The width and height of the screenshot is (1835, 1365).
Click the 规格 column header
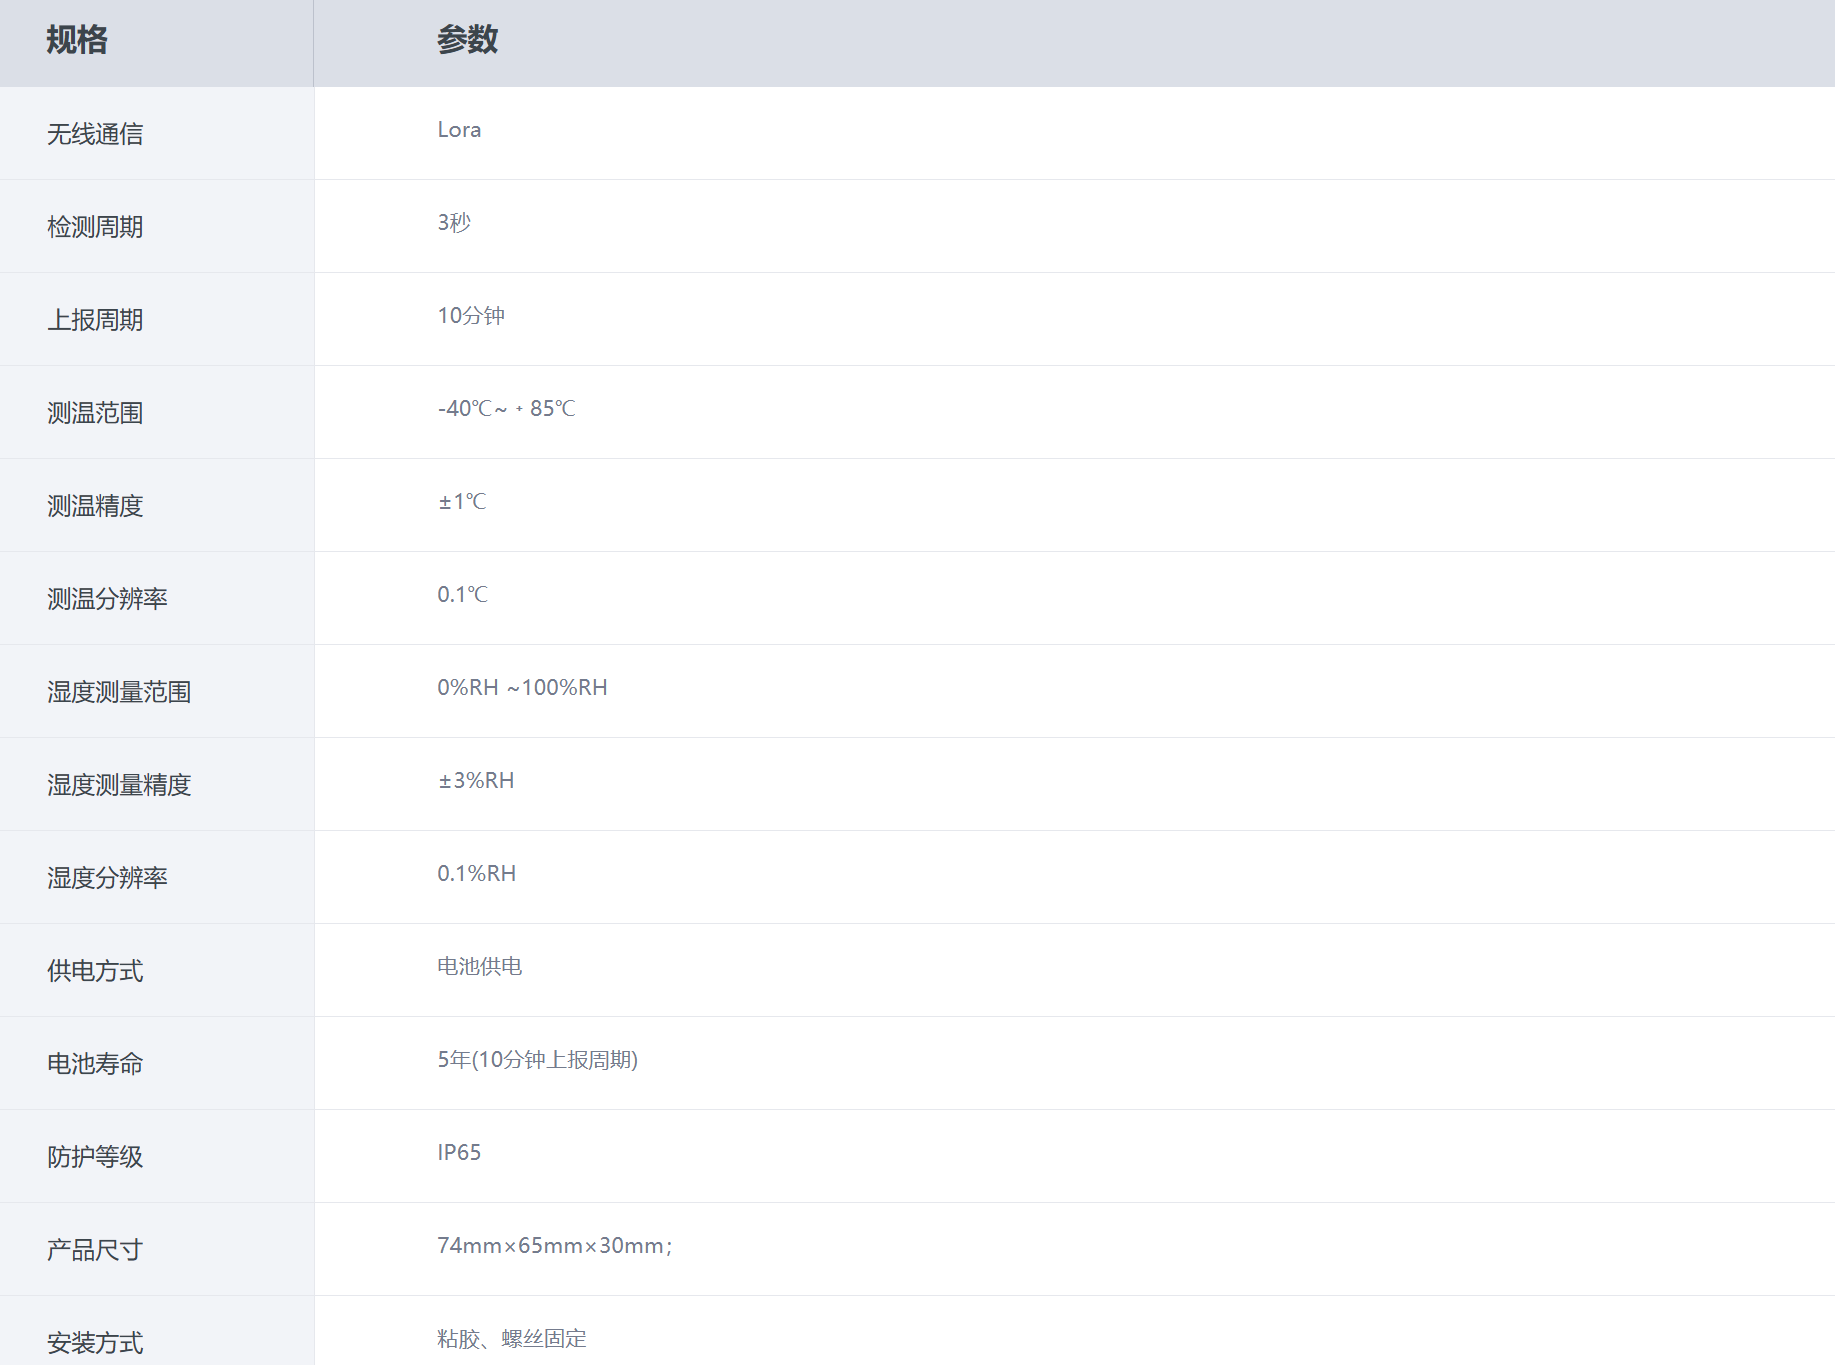(x=77, y=40)
